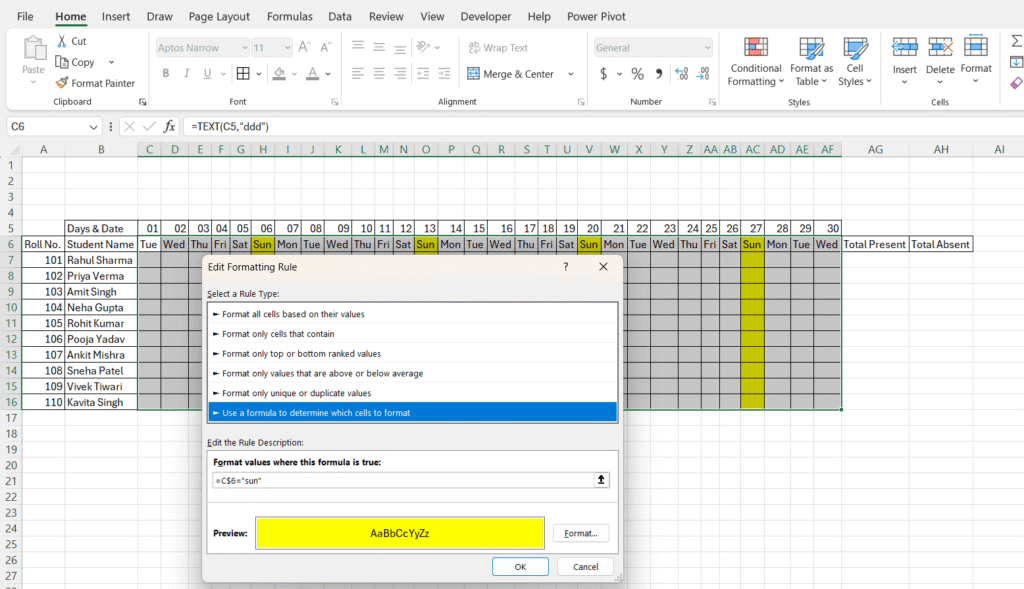Apply Borders using the grid icon
1024x589 pixels.
point(243,73)
